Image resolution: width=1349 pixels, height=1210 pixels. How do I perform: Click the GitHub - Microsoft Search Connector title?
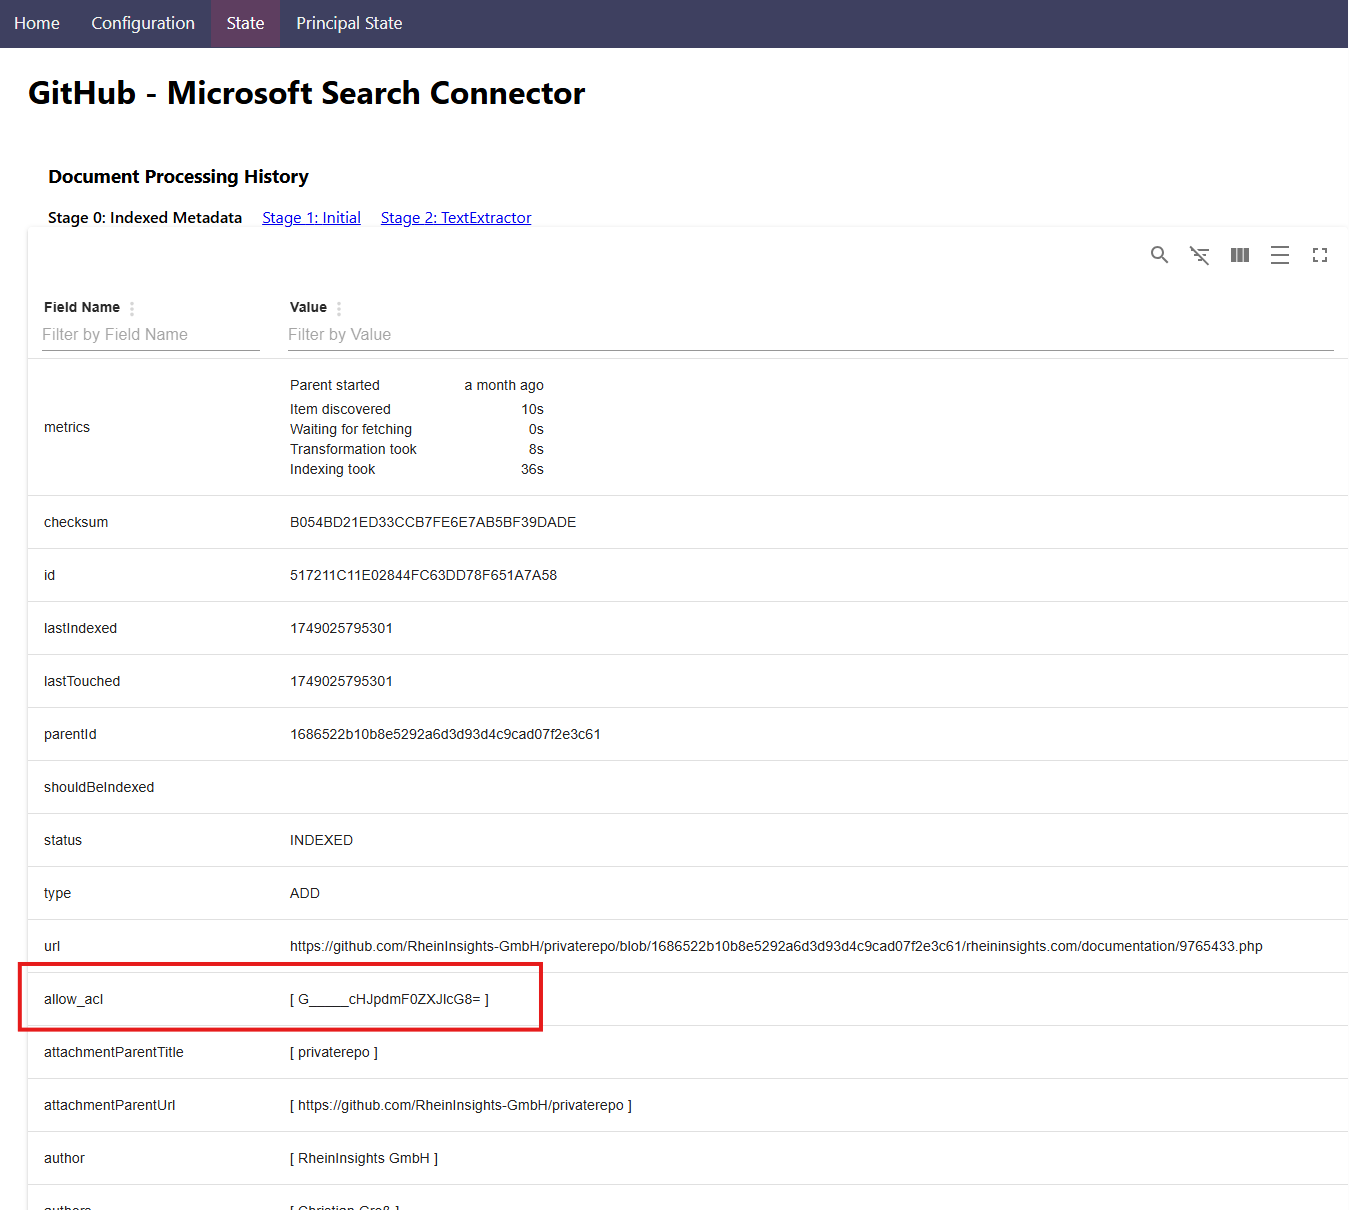point(307,93)
